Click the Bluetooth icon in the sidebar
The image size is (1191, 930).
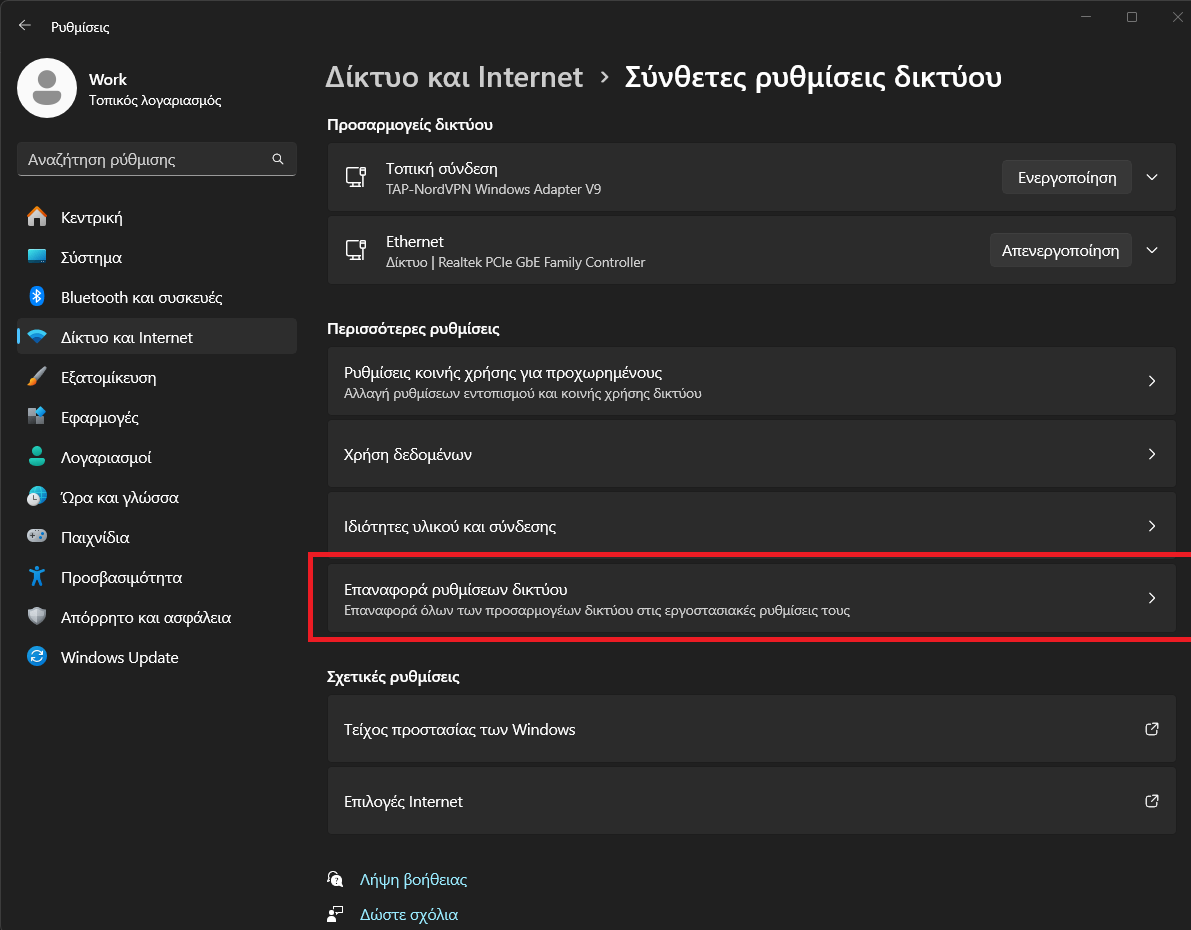pyautogui.click(x=37, y=297)
